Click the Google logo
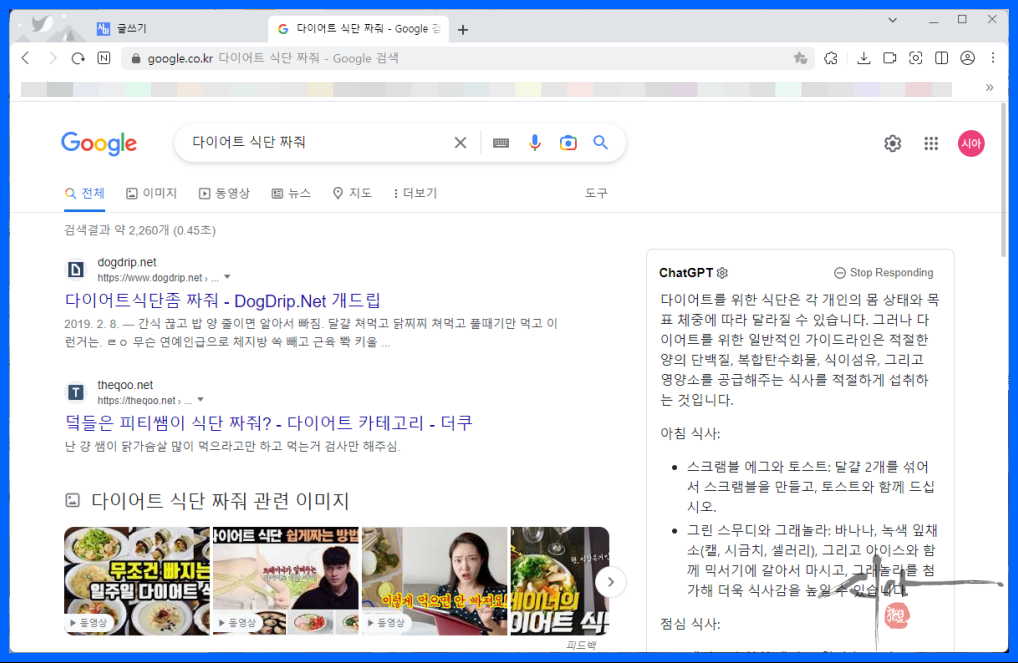 tap(99, 144)
